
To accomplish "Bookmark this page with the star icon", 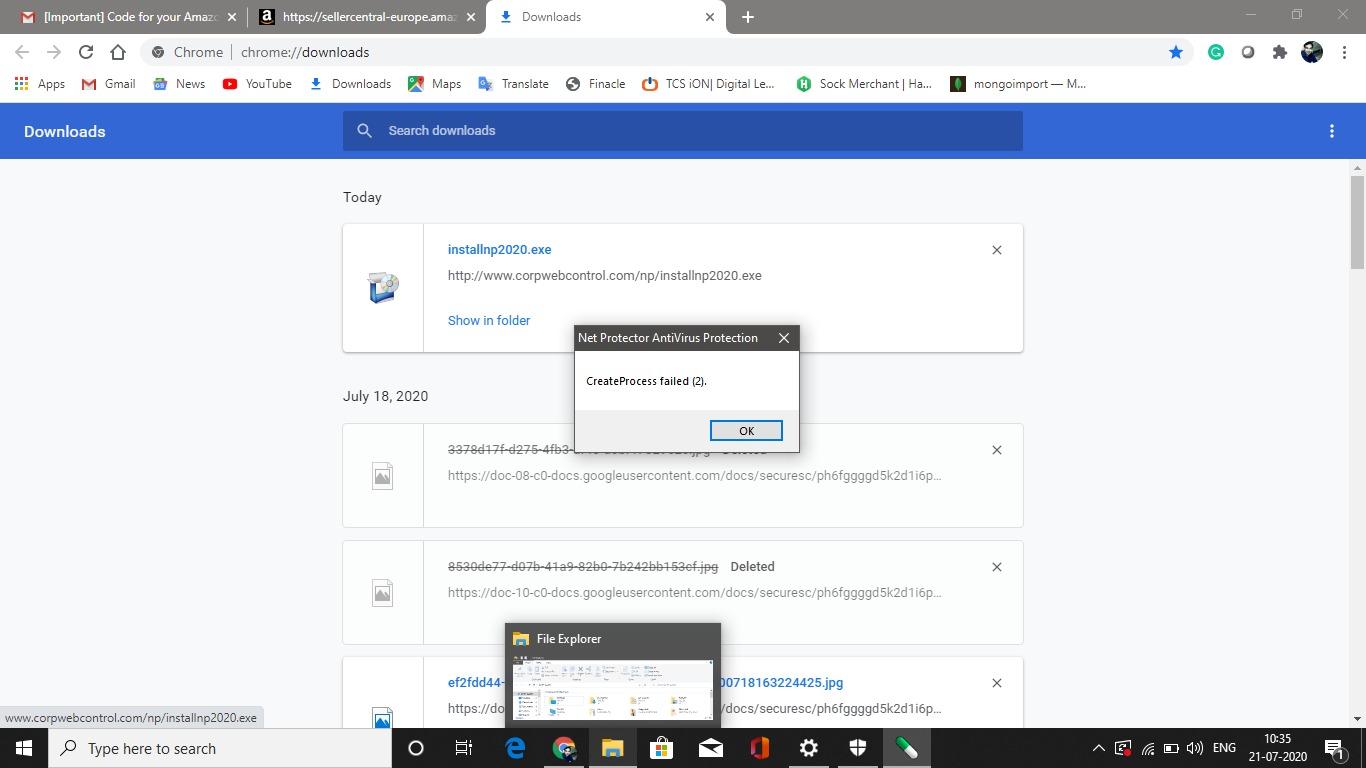I will click(1176, 51).
